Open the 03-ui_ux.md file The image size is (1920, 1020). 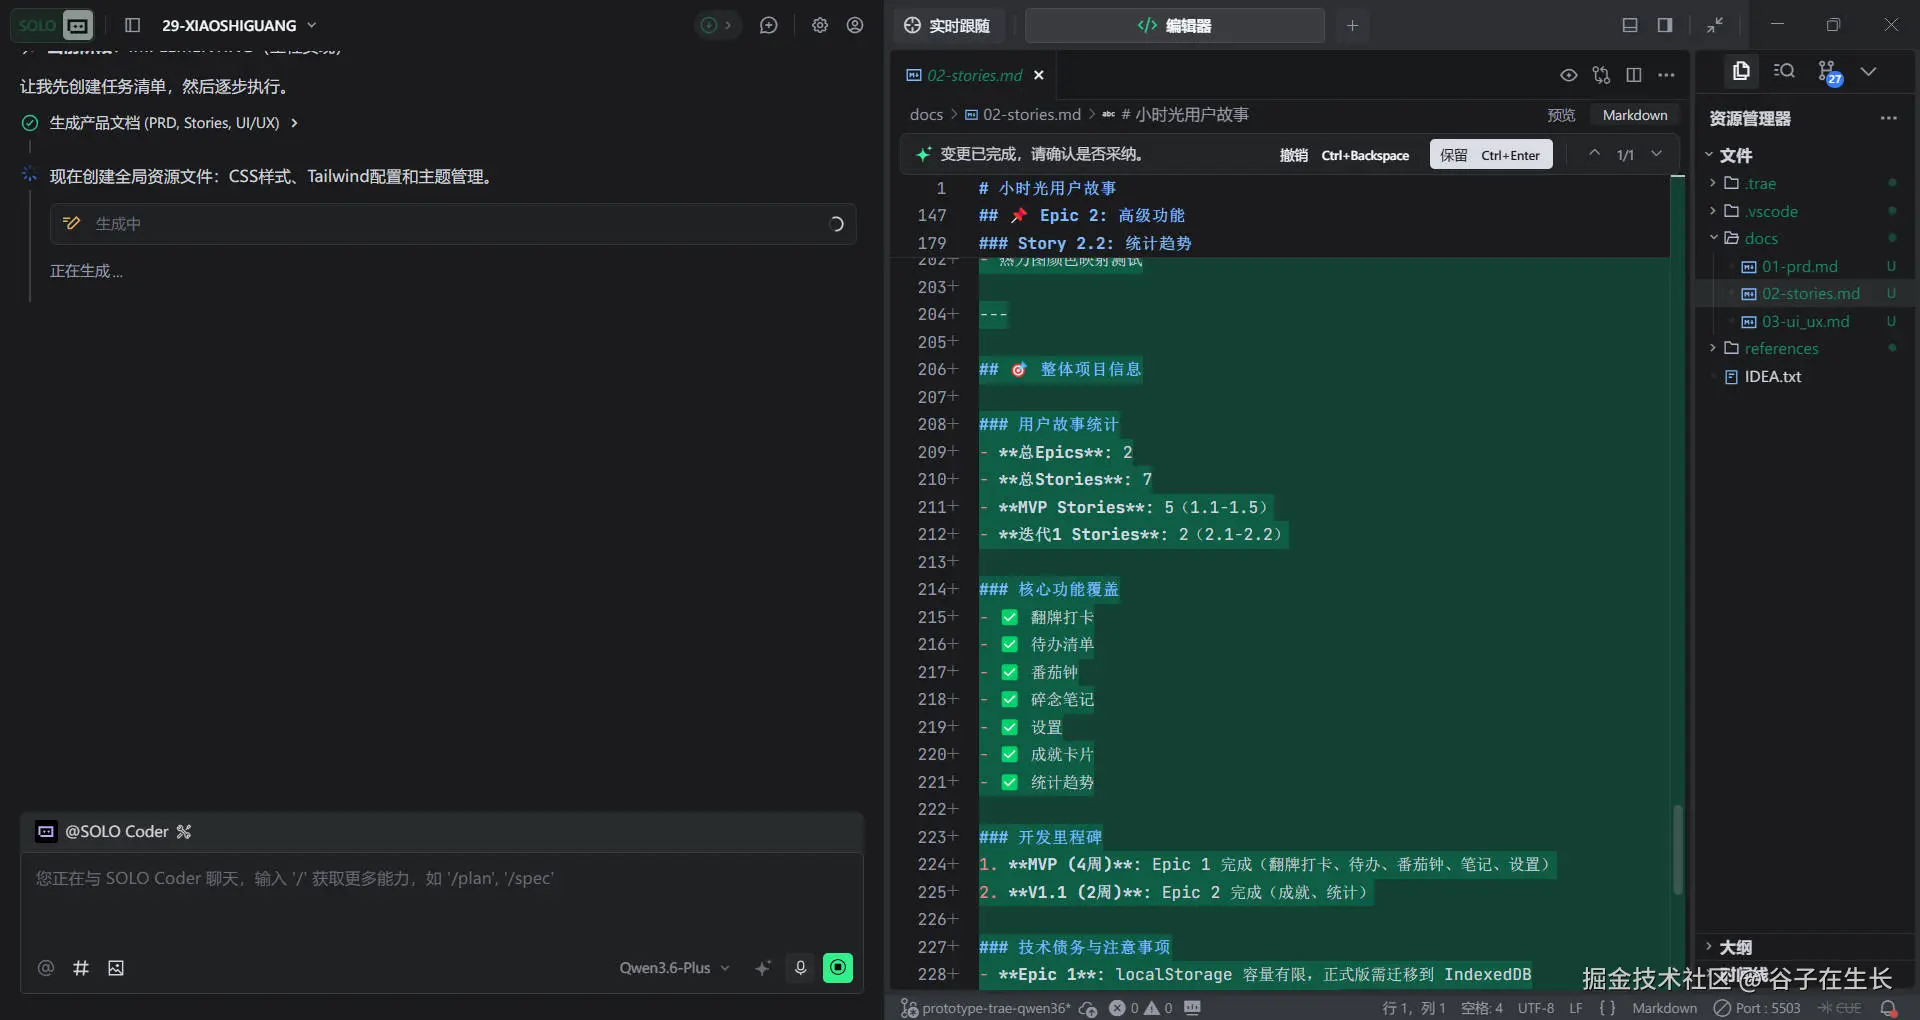click(x=1805, y=321)
